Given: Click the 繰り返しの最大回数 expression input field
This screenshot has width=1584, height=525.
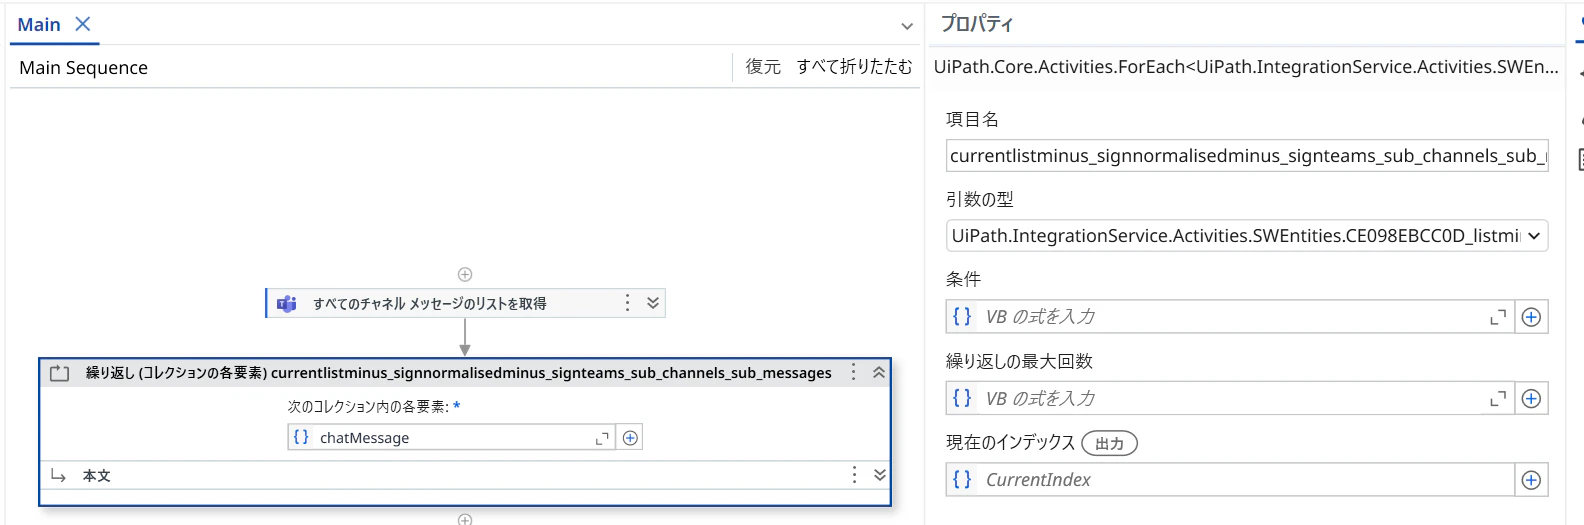Looking at the screenshot, I should click(1230, 398).
